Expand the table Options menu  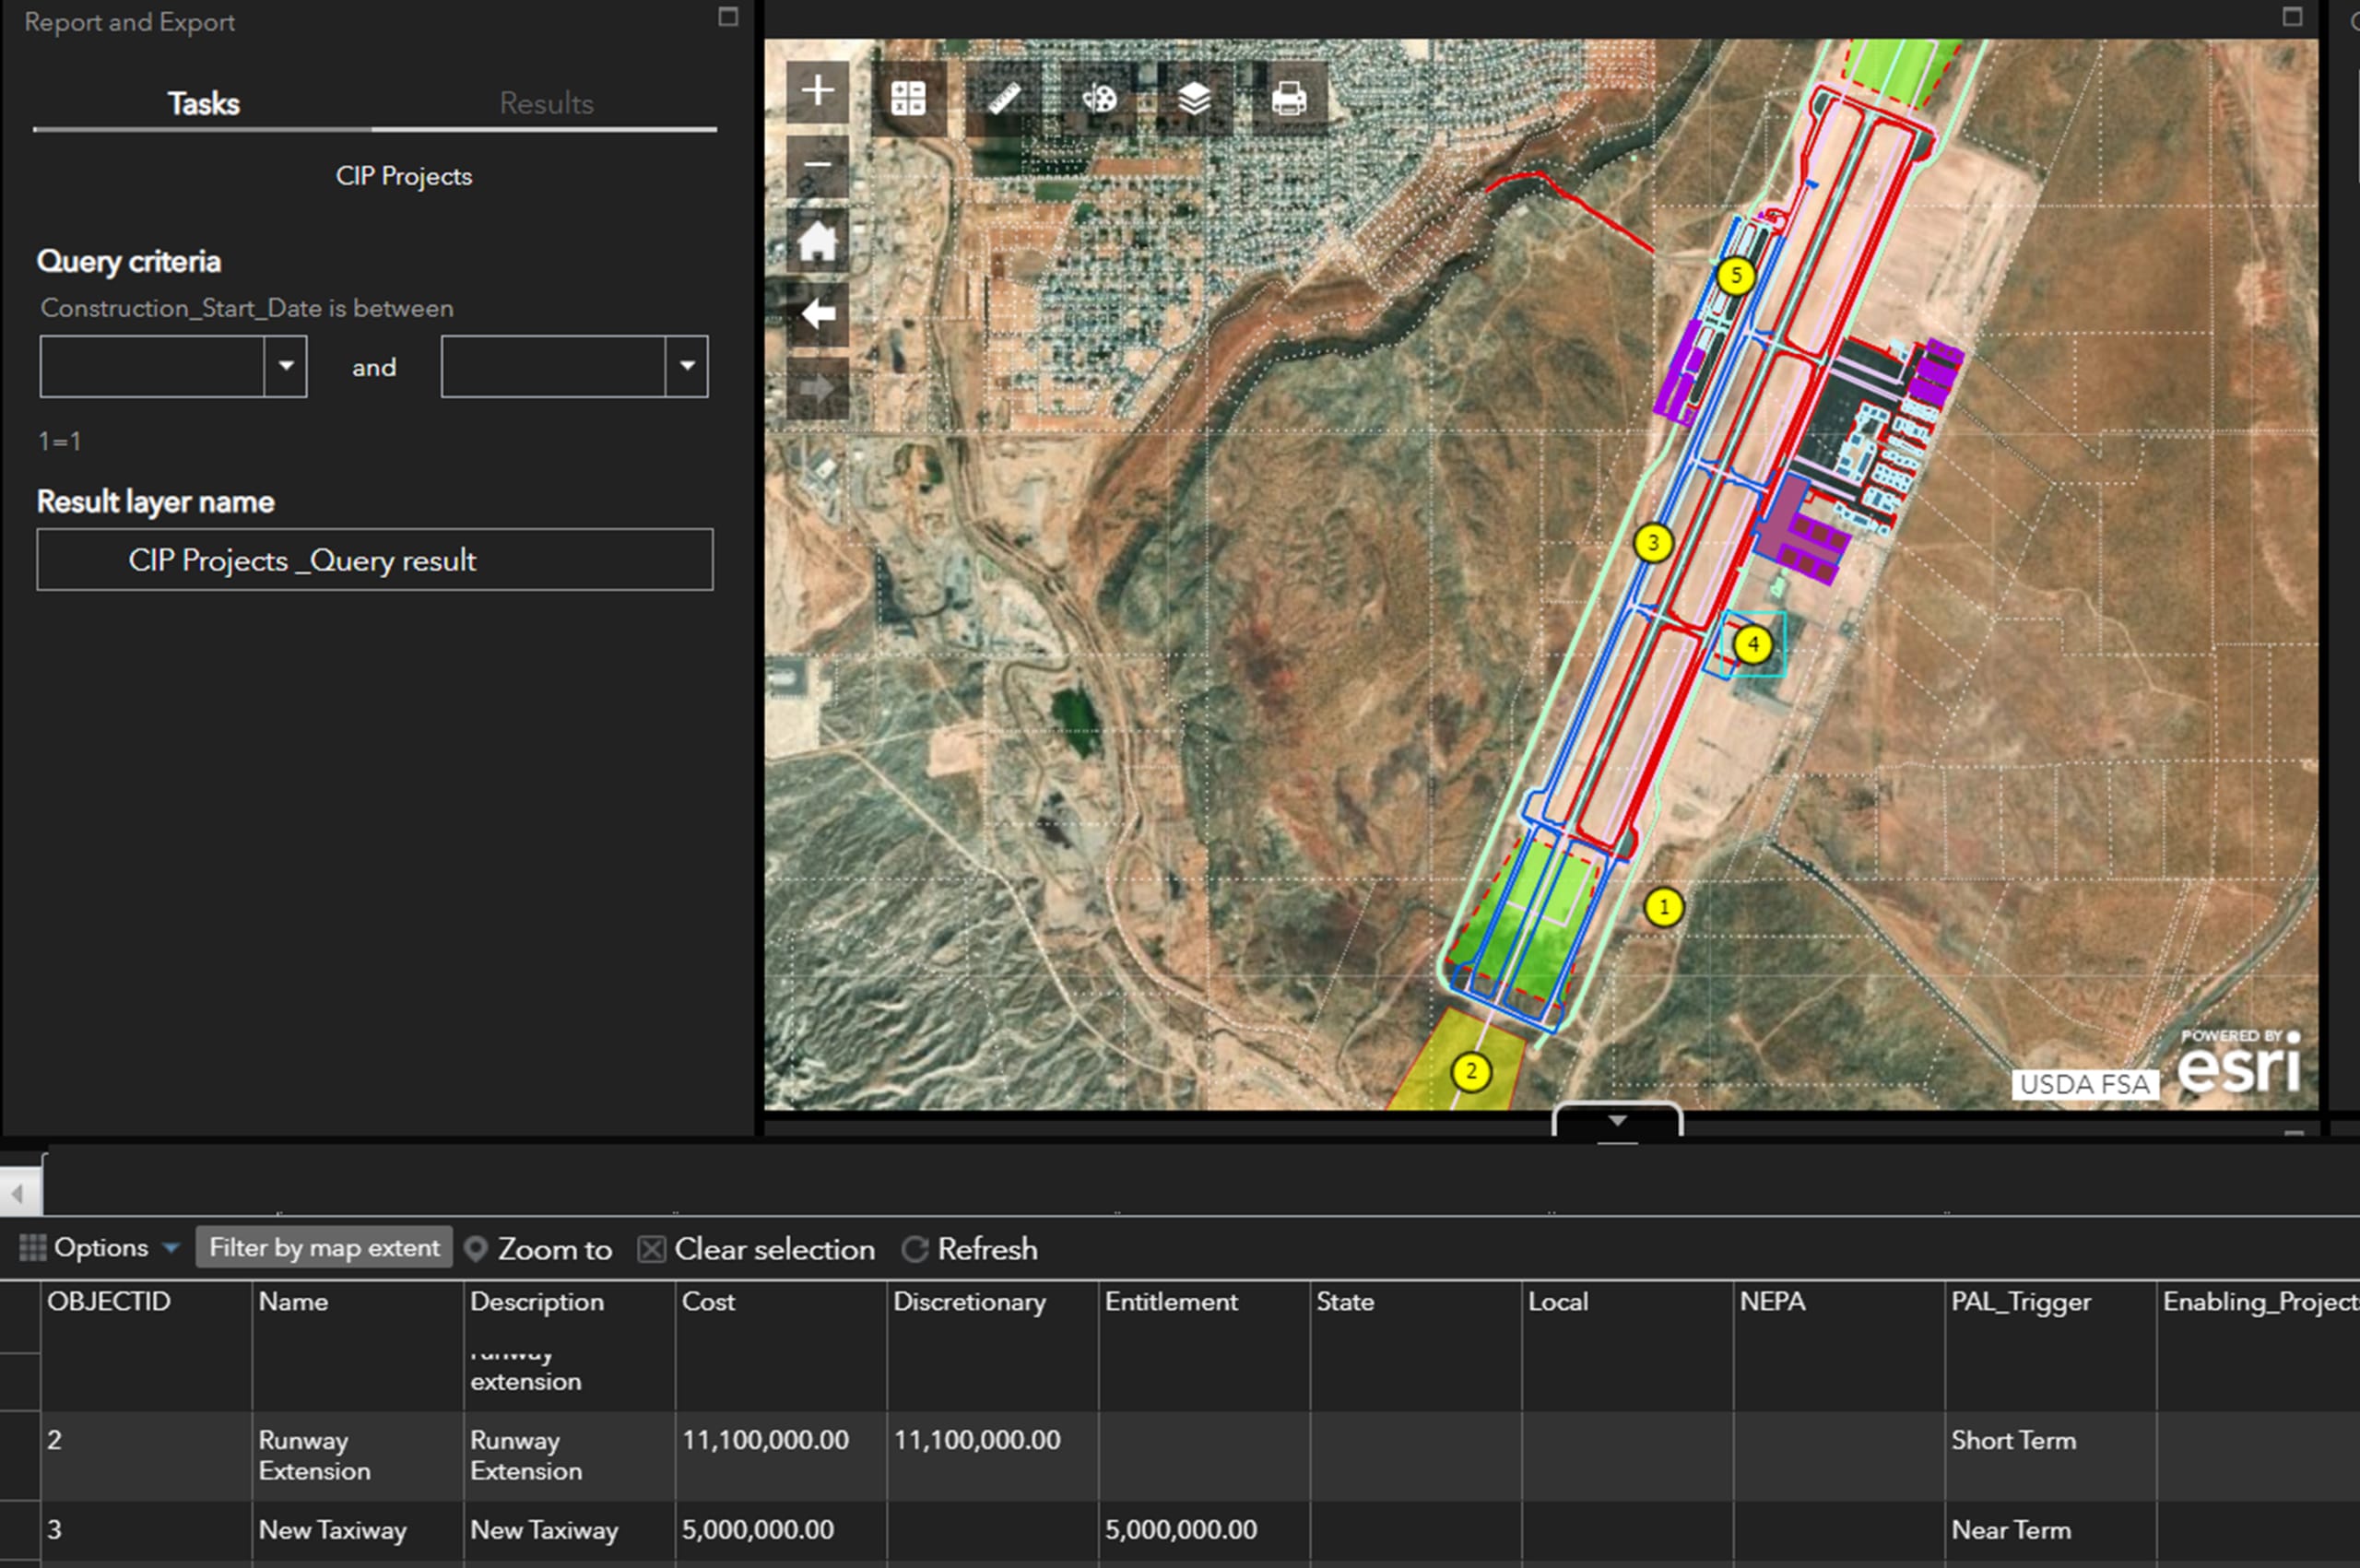100,1247
